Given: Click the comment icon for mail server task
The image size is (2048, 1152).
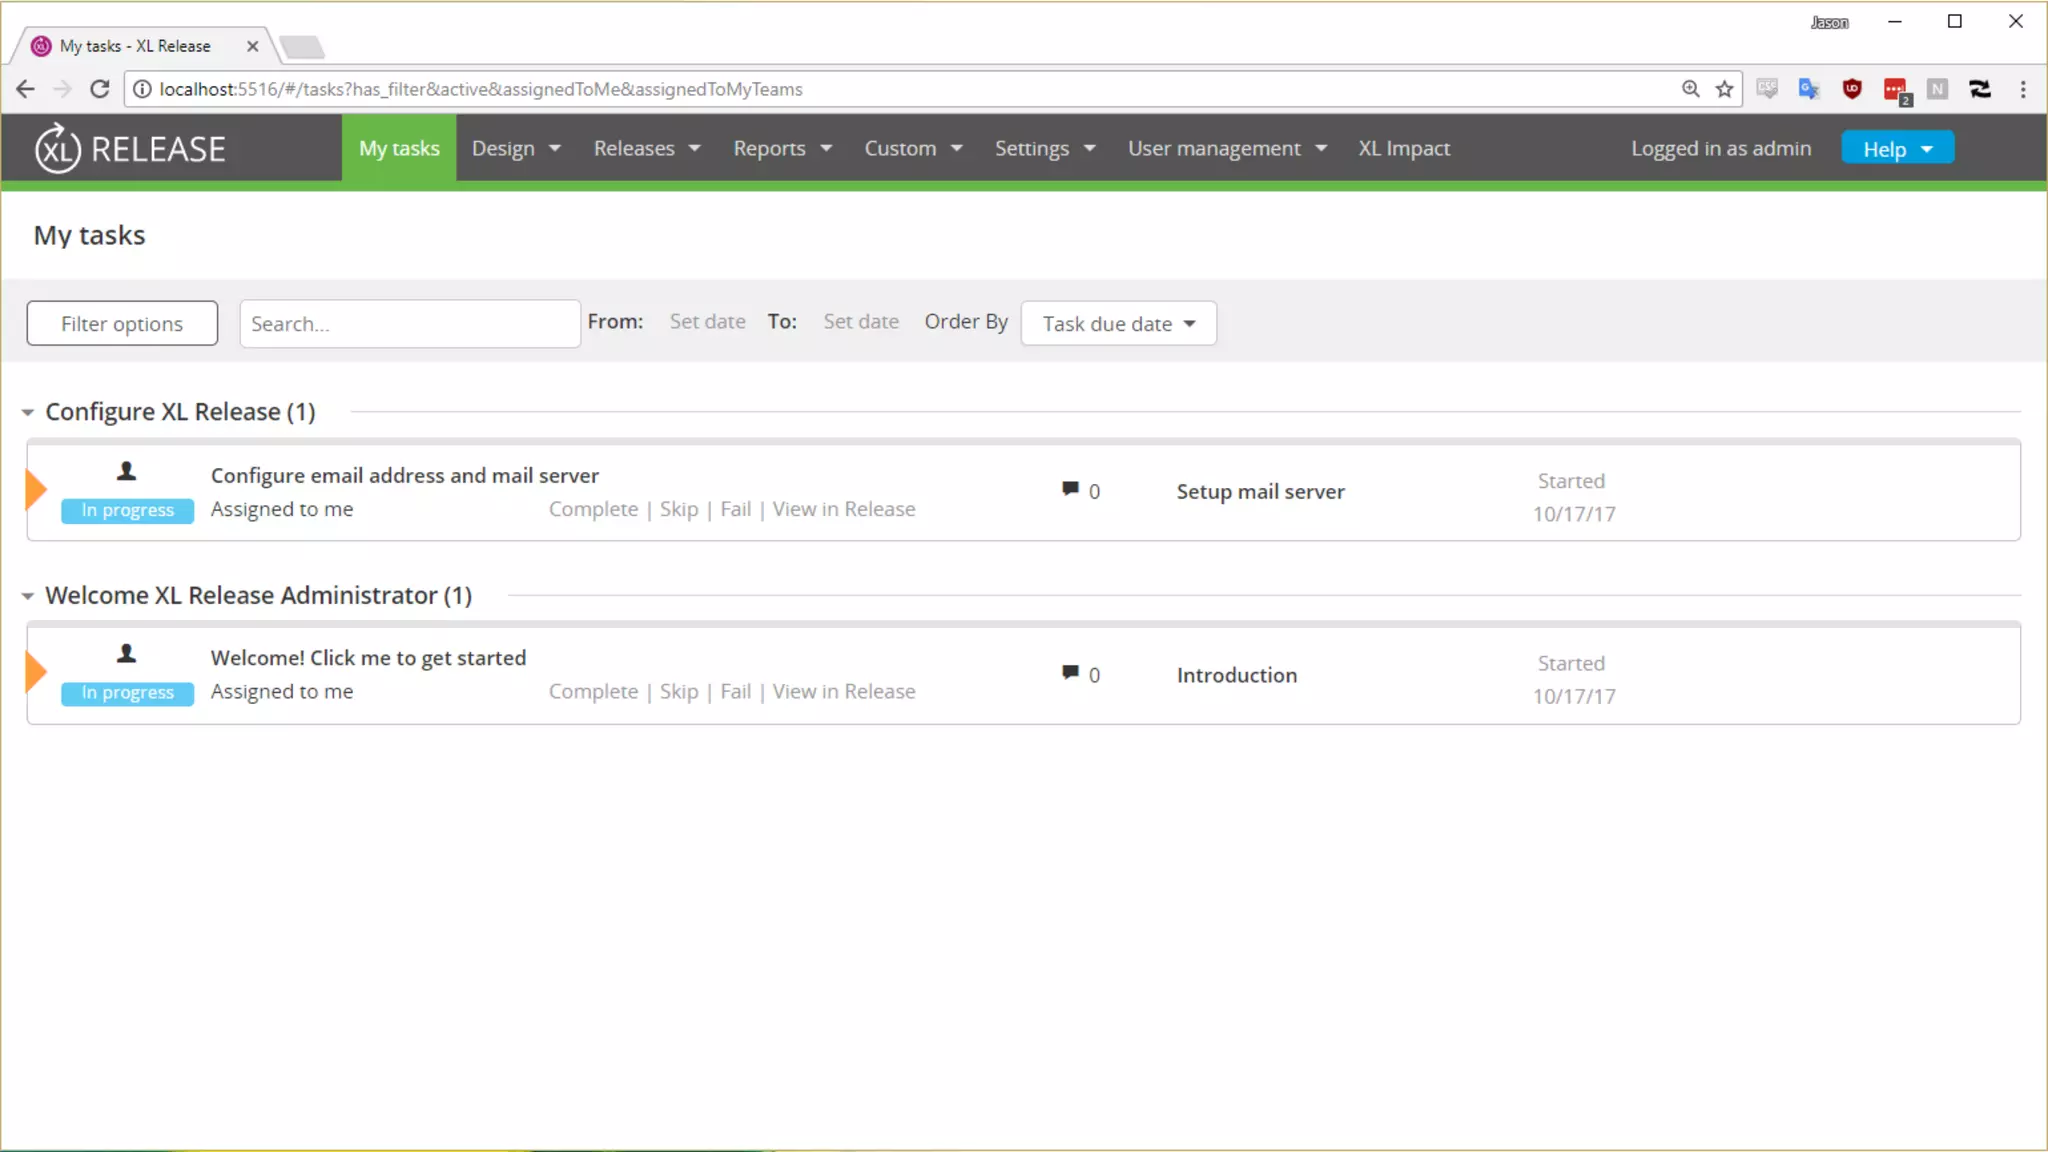Looking at the screenshot, I should pos(1070,489).
